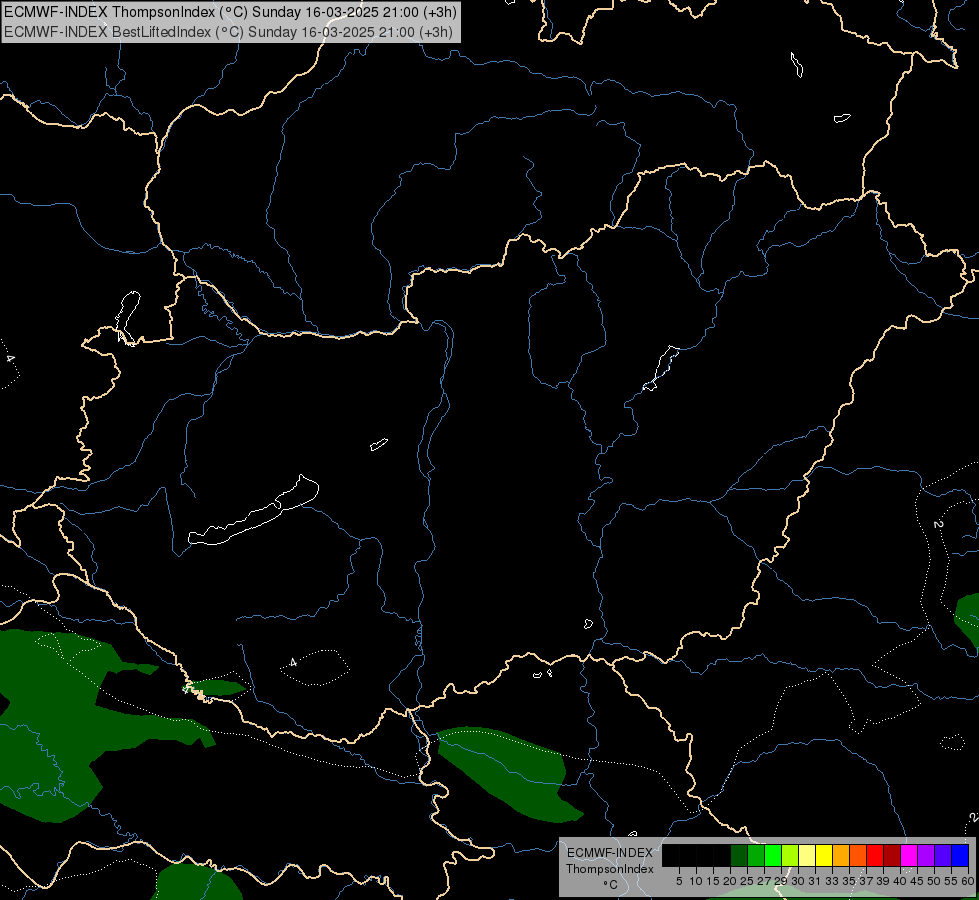Click the ThompsonIndex label in legend
This screenshot has width=979, height=900.
click(610, 869)
